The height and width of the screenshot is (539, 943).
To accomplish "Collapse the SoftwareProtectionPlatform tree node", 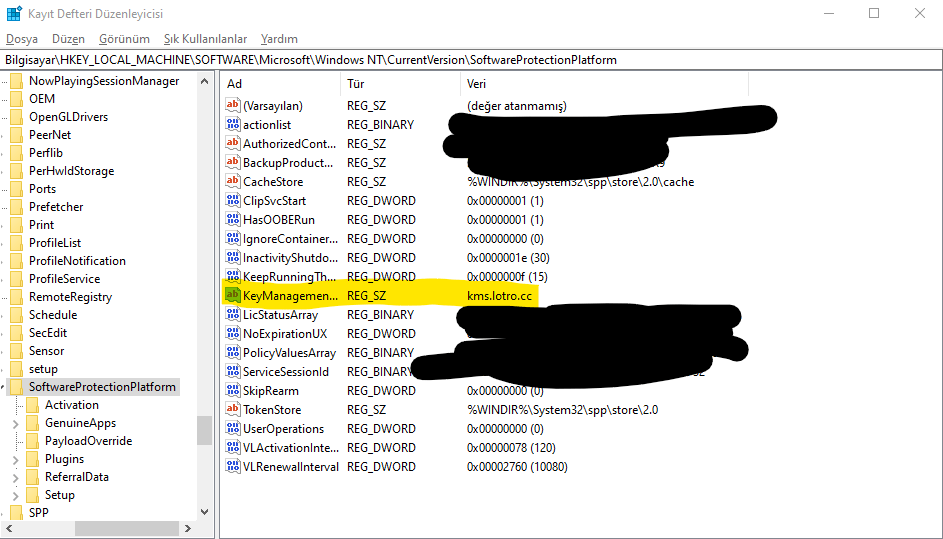I will [x=3, y=387].
